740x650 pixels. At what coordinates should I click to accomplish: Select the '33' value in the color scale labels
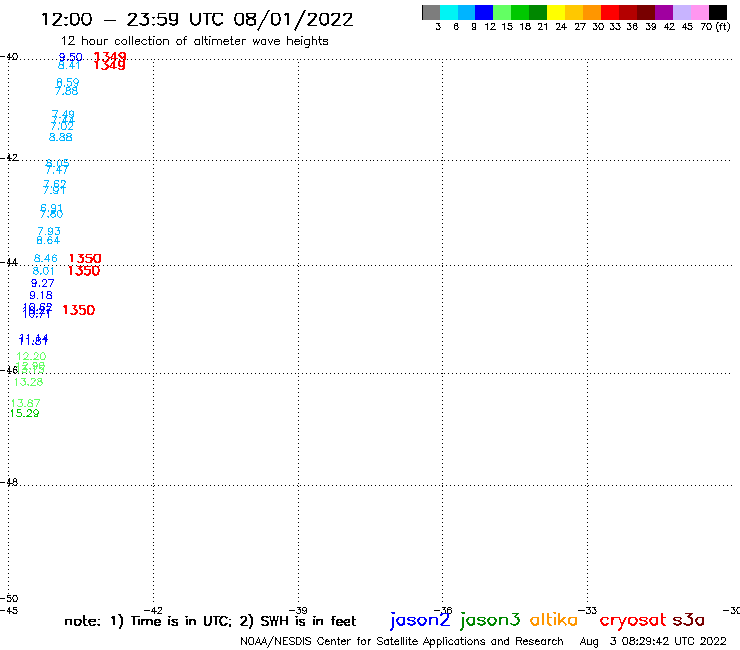coord(614,27)
